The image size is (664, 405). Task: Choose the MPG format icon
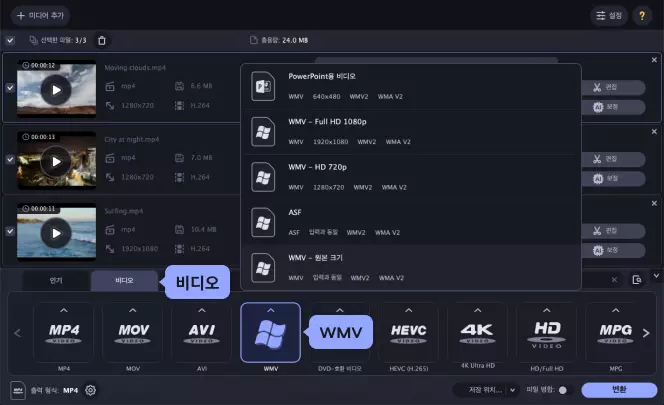pos(615,333)
